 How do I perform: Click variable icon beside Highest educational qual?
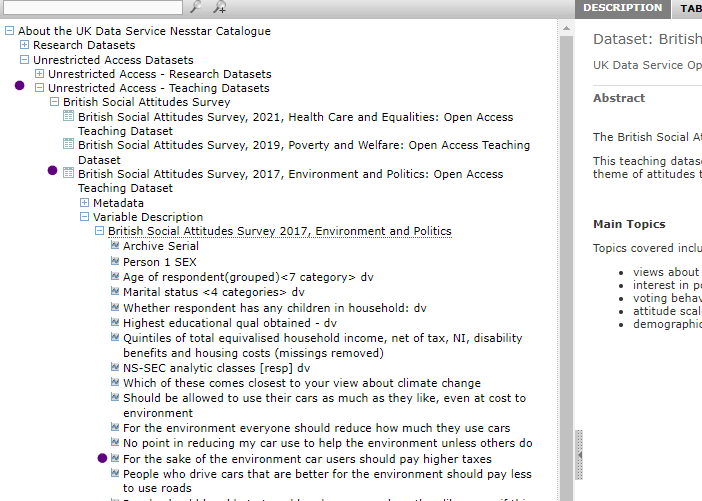click(x=115, y=322)
